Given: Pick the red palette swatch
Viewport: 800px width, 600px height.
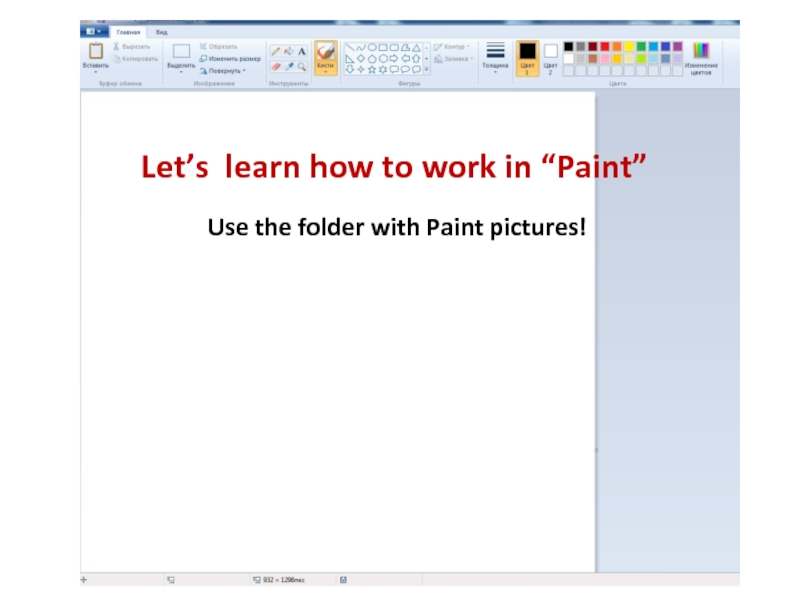Looking at the screenshot, I should (605, 47).
